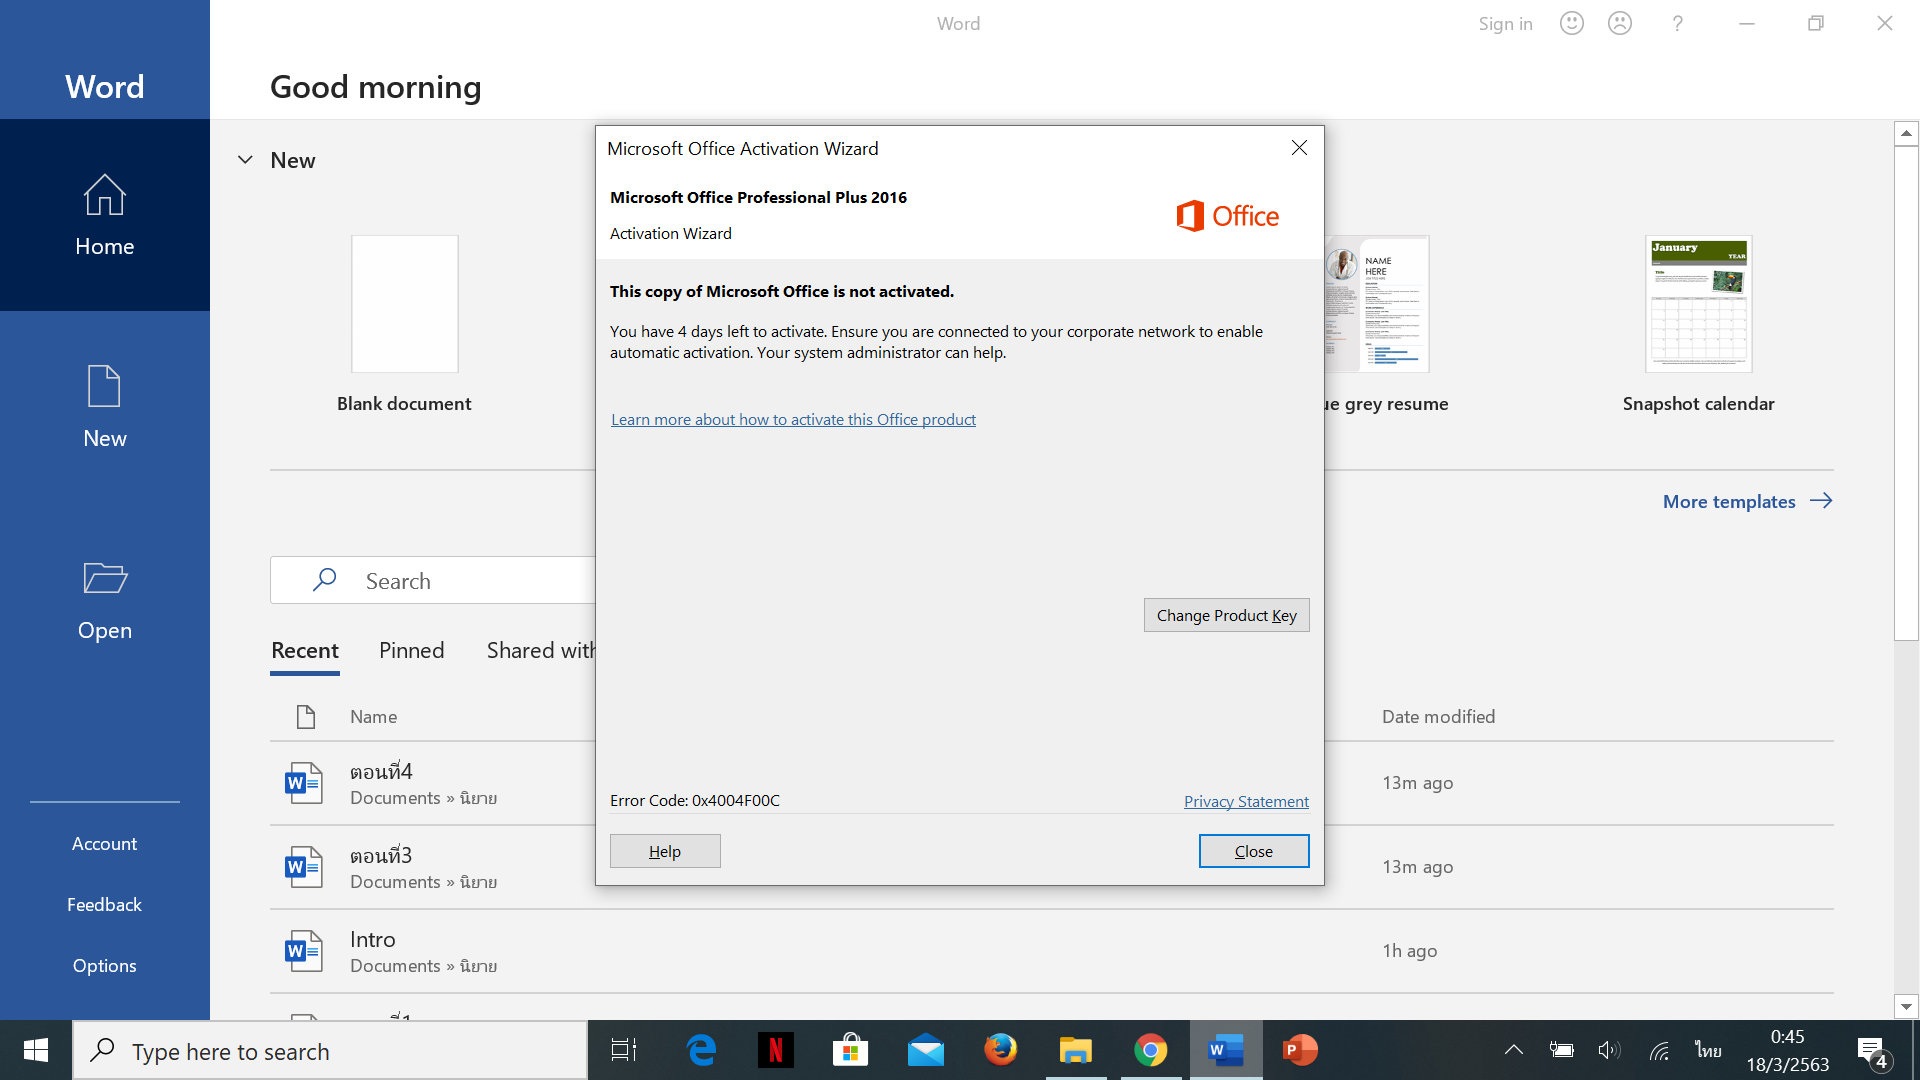Open the Windows Start menu

tap(36, 1050)
